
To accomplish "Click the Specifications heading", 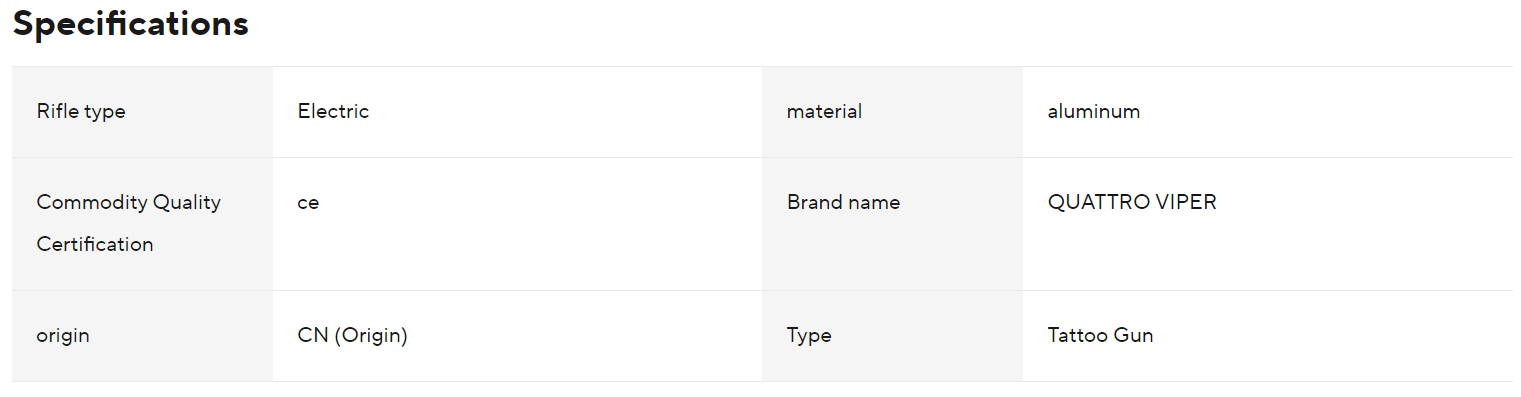I will click(x=130, y=24).
